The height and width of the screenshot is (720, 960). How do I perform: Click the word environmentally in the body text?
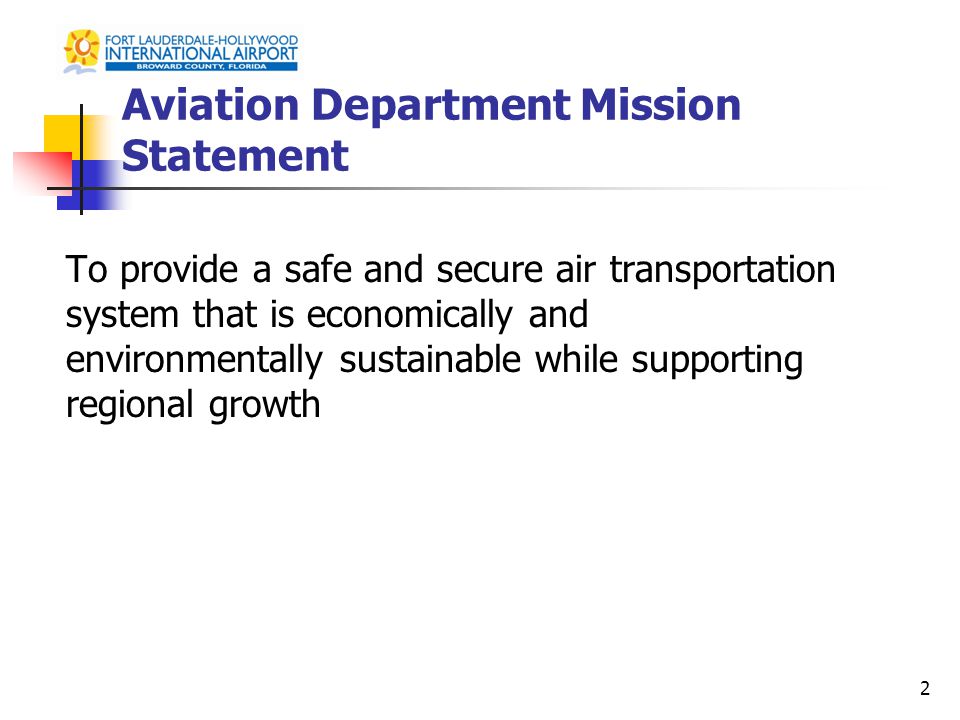point(194,360)
